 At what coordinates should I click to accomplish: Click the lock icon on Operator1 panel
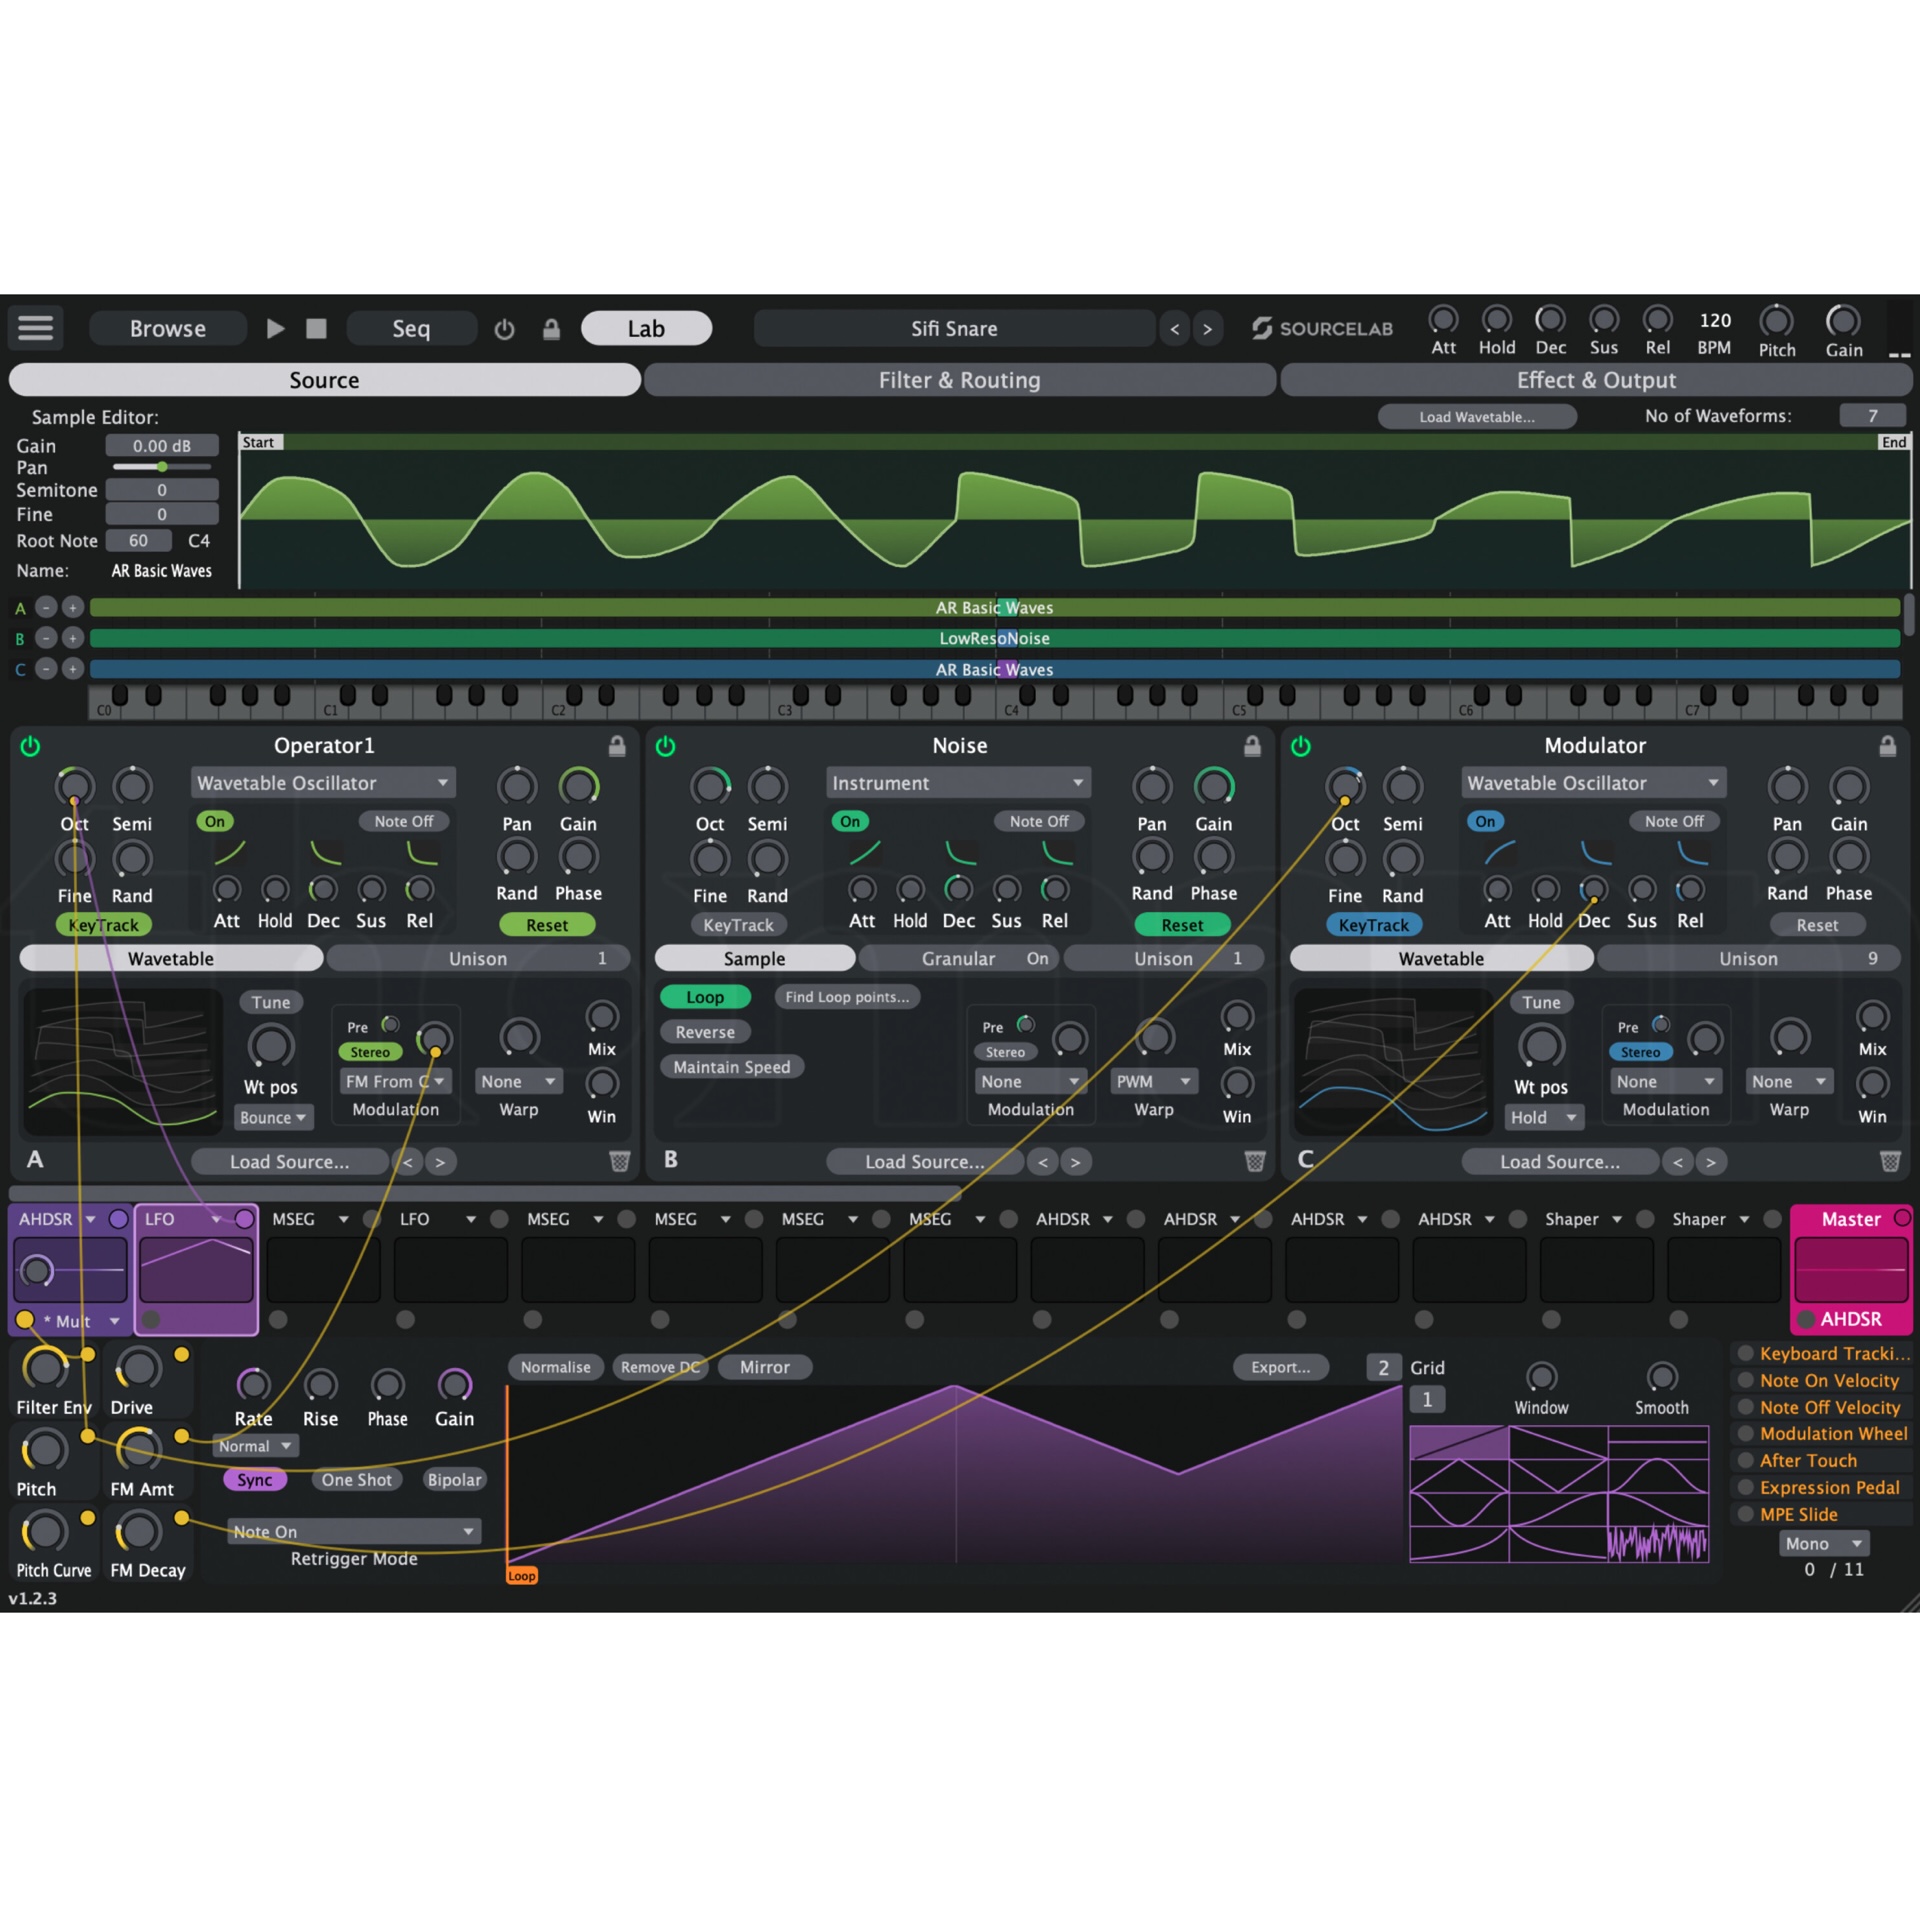[616, 746]
